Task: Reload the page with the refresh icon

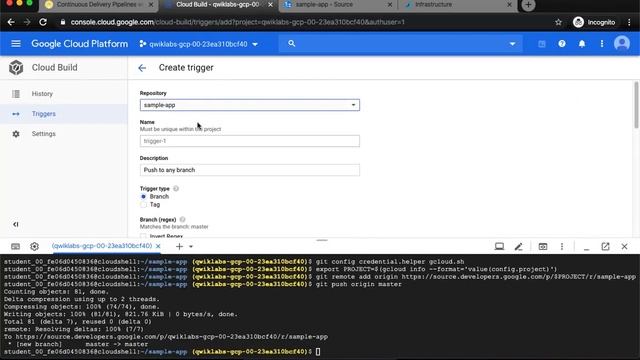Action: (43, 22)
